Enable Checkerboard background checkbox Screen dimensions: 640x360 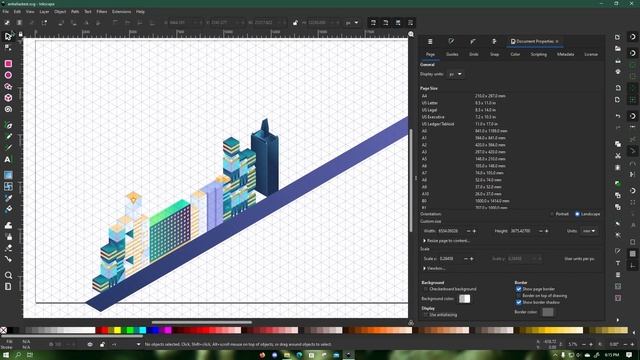(x=425, y=289)
